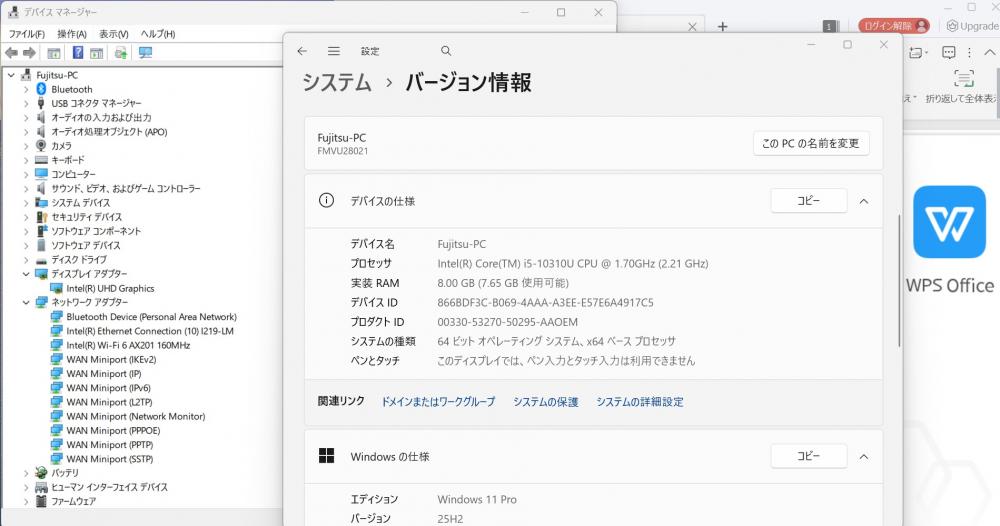This screenshot has width=1000, height=526.
Task: Open the three-dot more menu in WPS
Action: pyautogui.click(x=969, y=52)
